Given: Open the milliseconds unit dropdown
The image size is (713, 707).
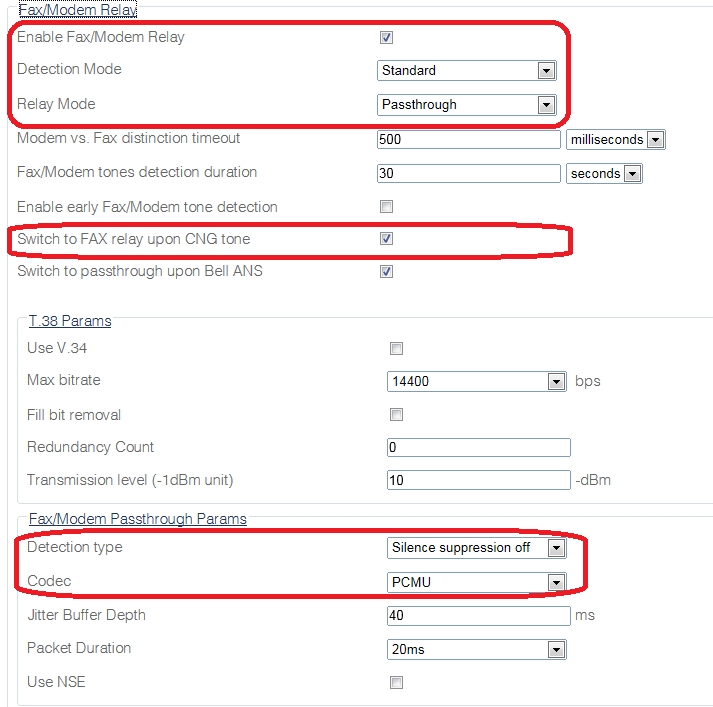Looking at the screenshot, I should pos(615,140).
